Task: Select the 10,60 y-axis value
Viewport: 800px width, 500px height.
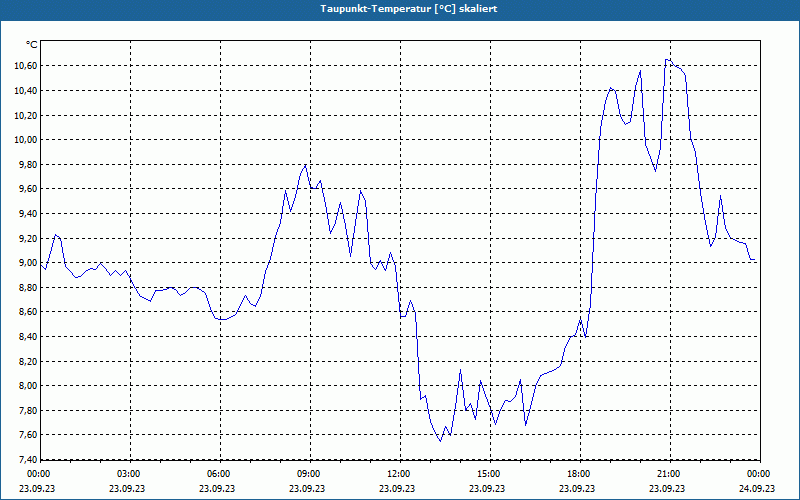Action: pos(24,66)
